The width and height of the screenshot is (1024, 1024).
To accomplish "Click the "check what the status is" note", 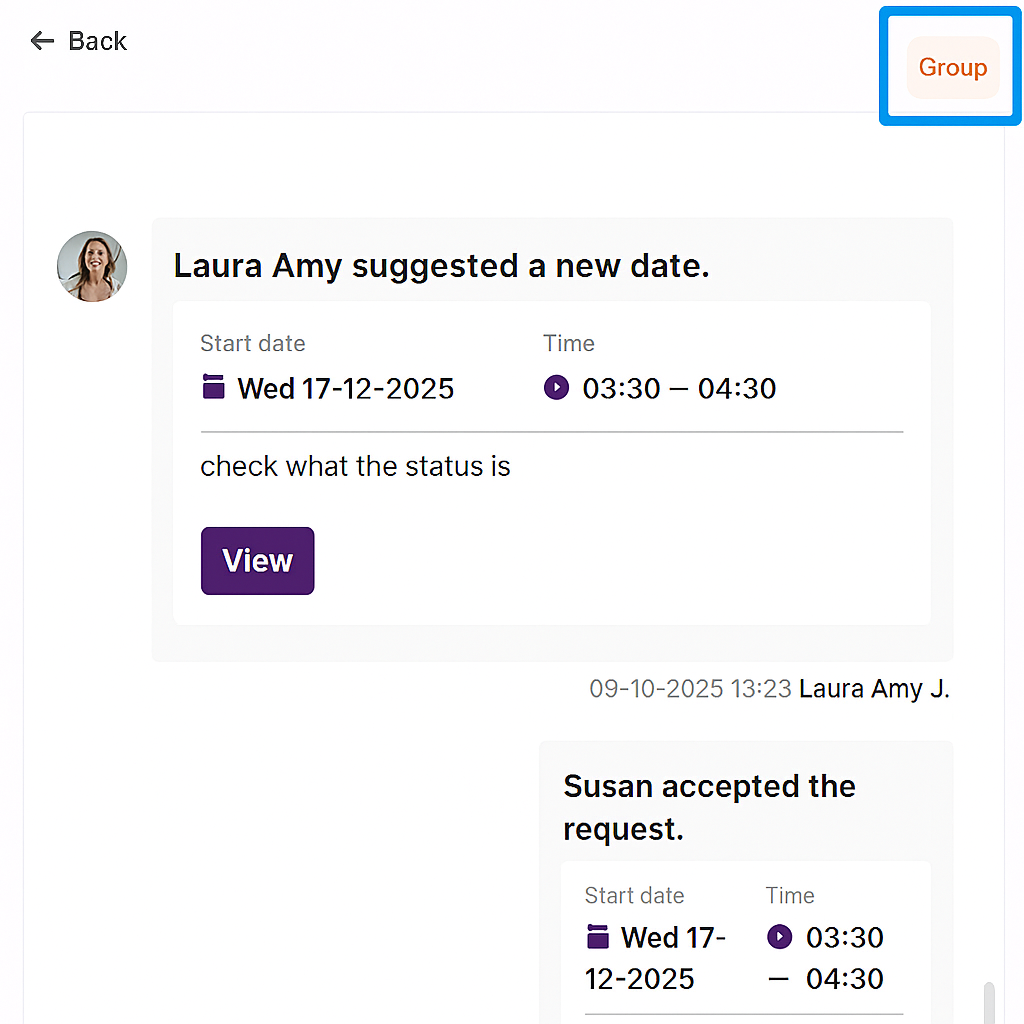I will [355, 466].
